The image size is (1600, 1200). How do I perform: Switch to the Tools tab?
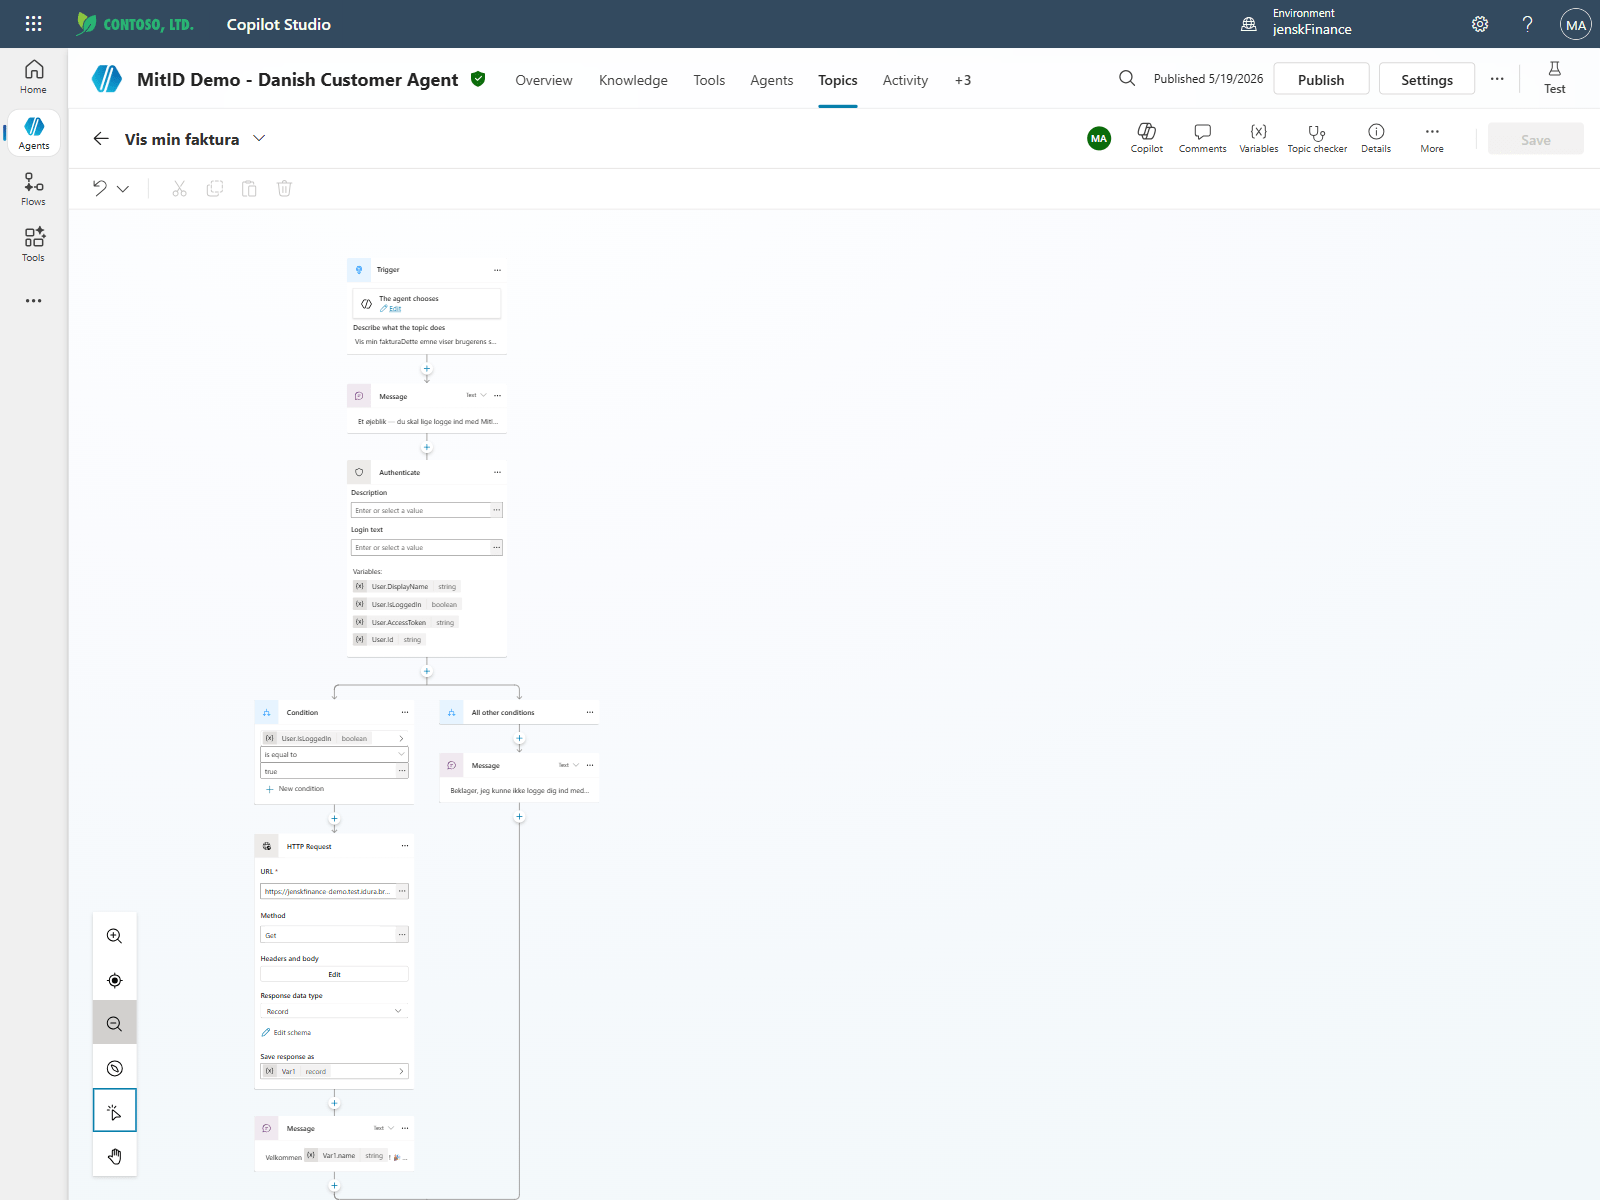click(709, 80)
